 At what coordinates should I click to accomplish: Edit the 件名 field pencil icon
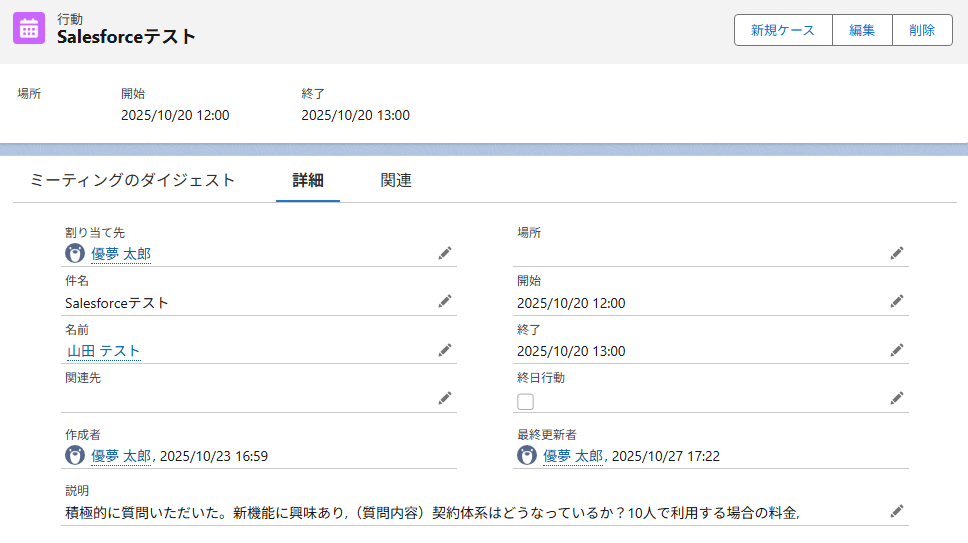tap(444, 302)
